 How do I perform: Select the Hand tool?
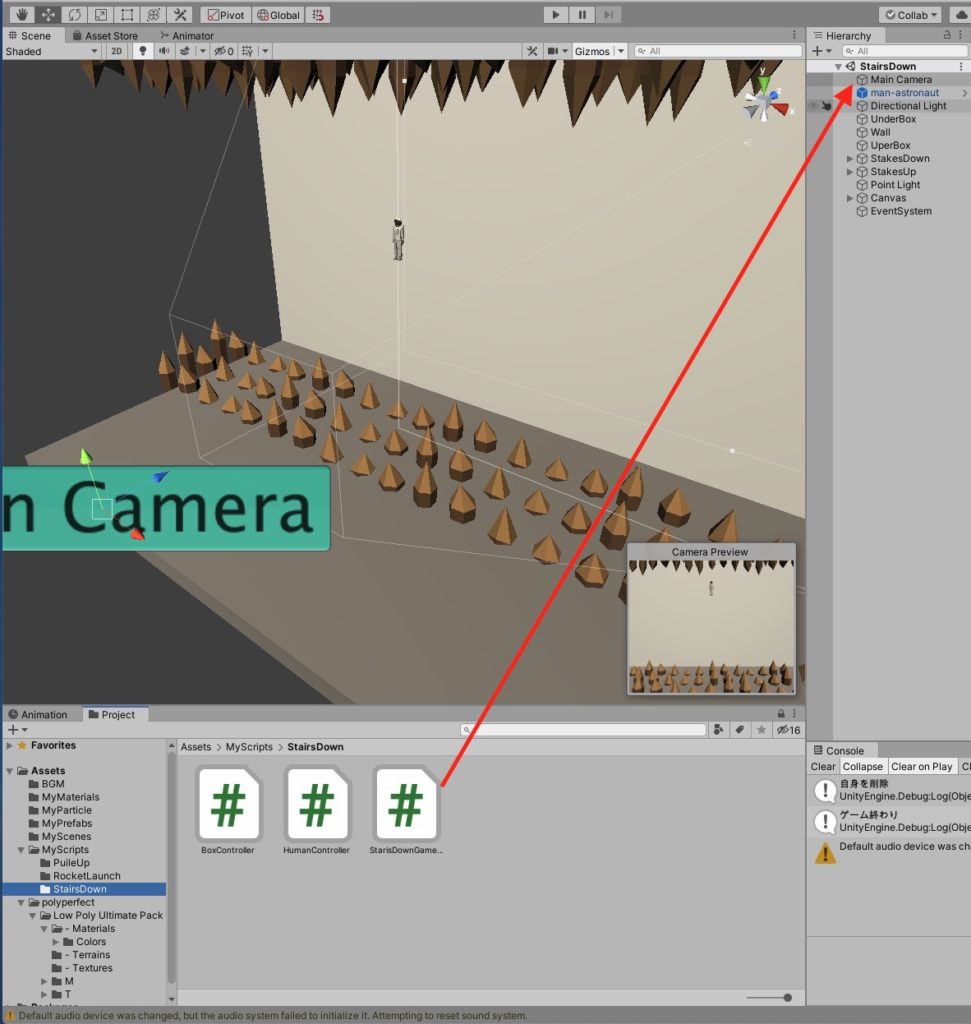pyautogui.click(x=22, y=14)
